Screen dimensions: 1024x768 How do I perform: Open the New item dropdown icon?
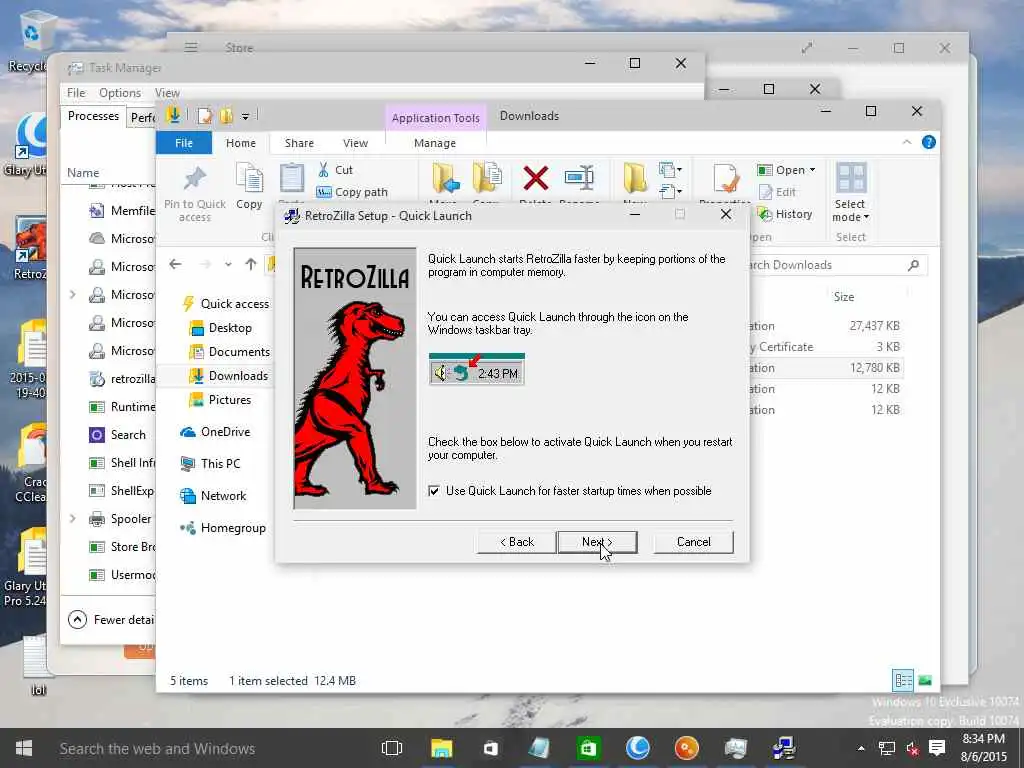[669, 170]
